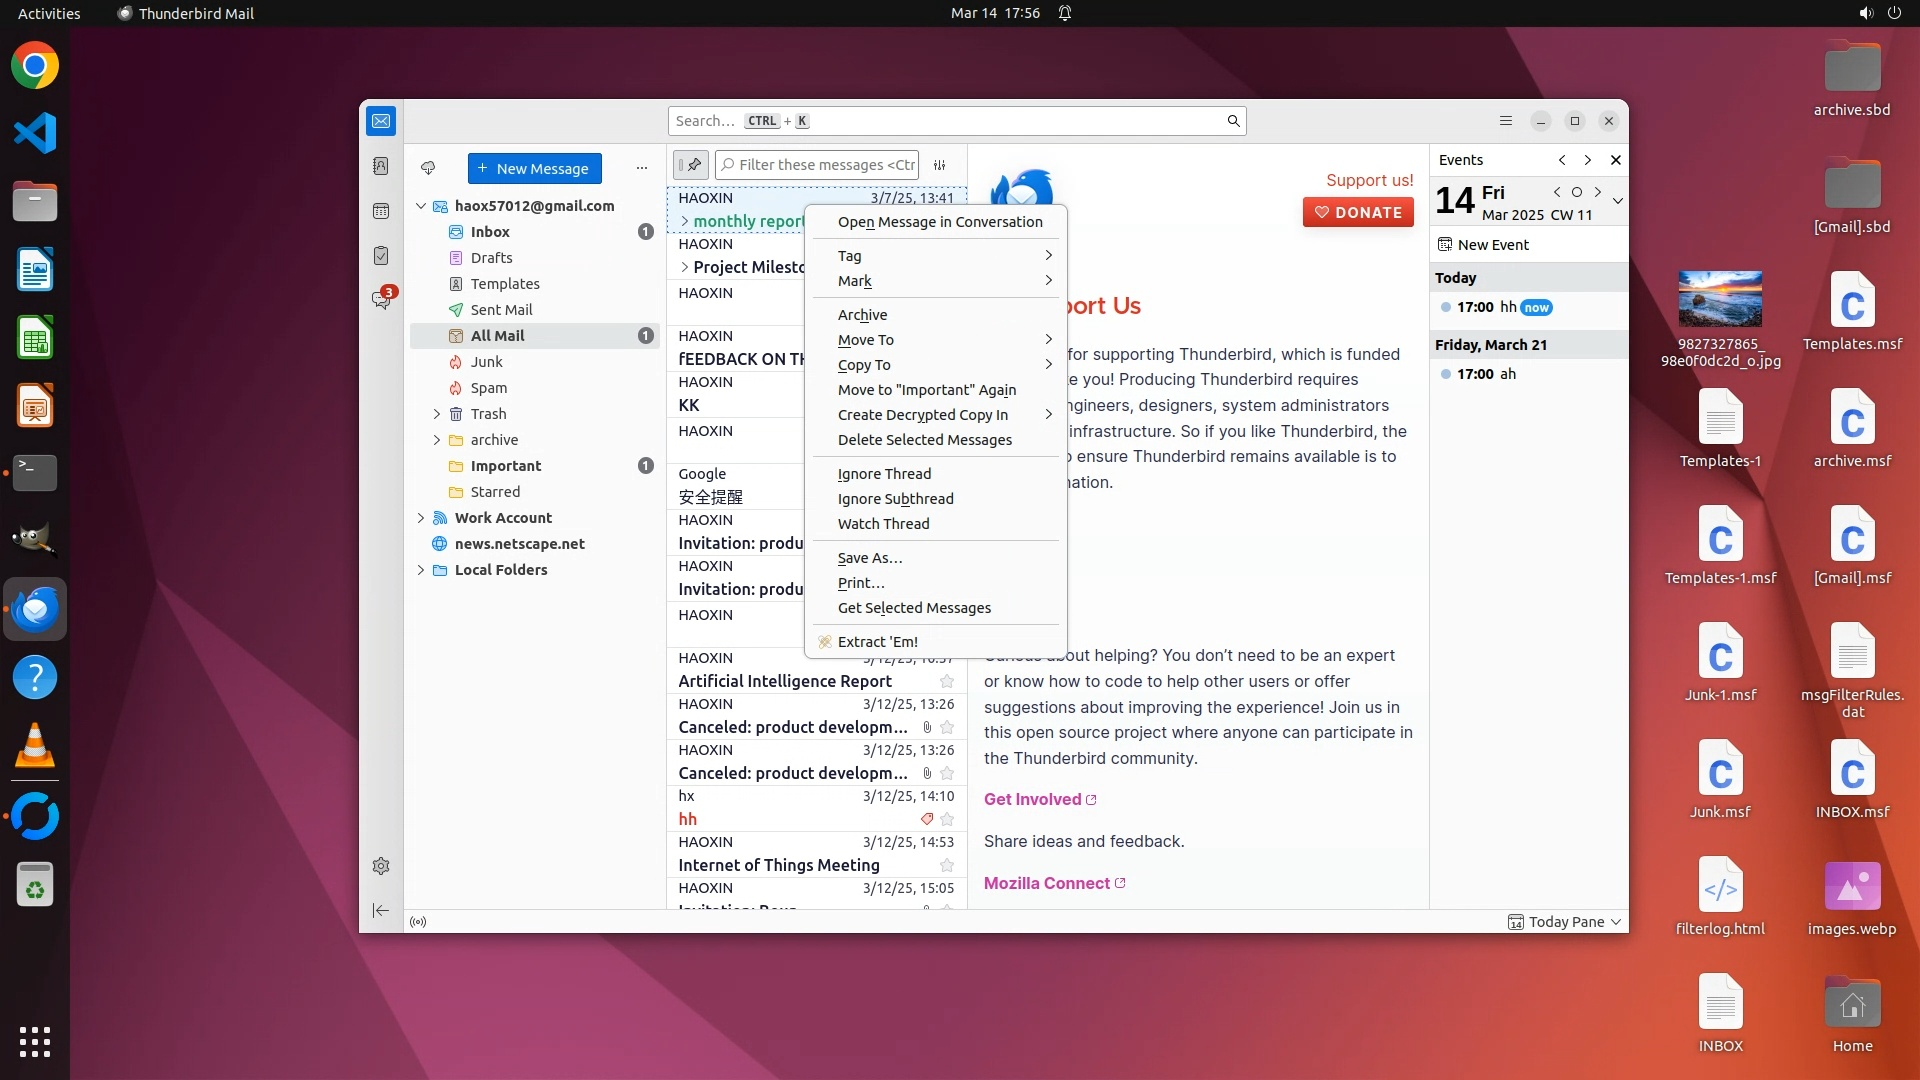Toggle the Today Pane button

coord(1565,922)
